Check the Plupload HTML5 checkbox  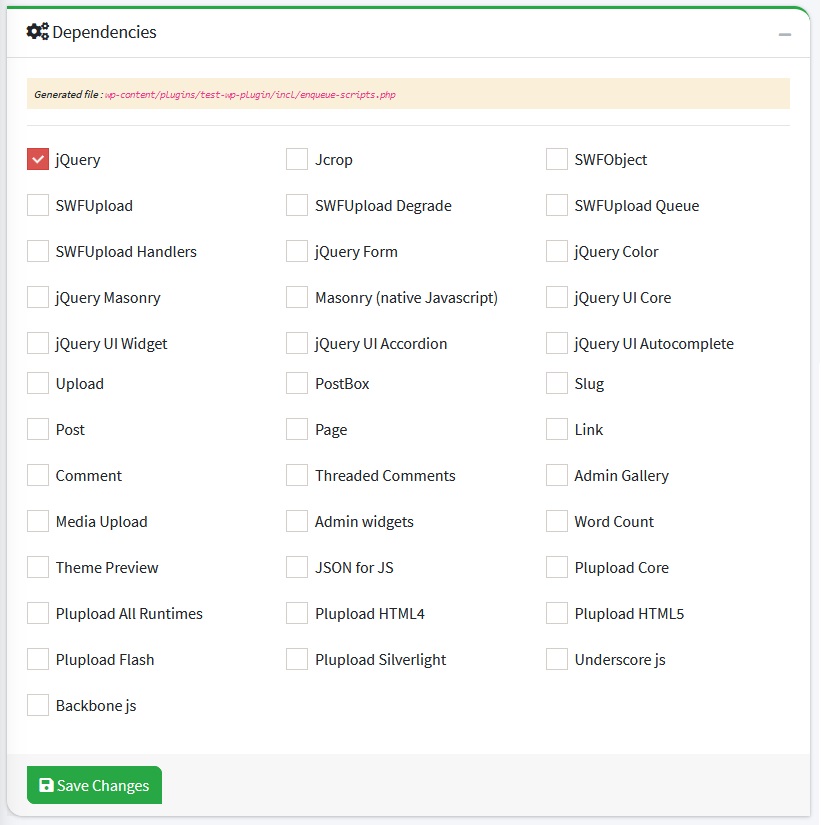point(557,613)
